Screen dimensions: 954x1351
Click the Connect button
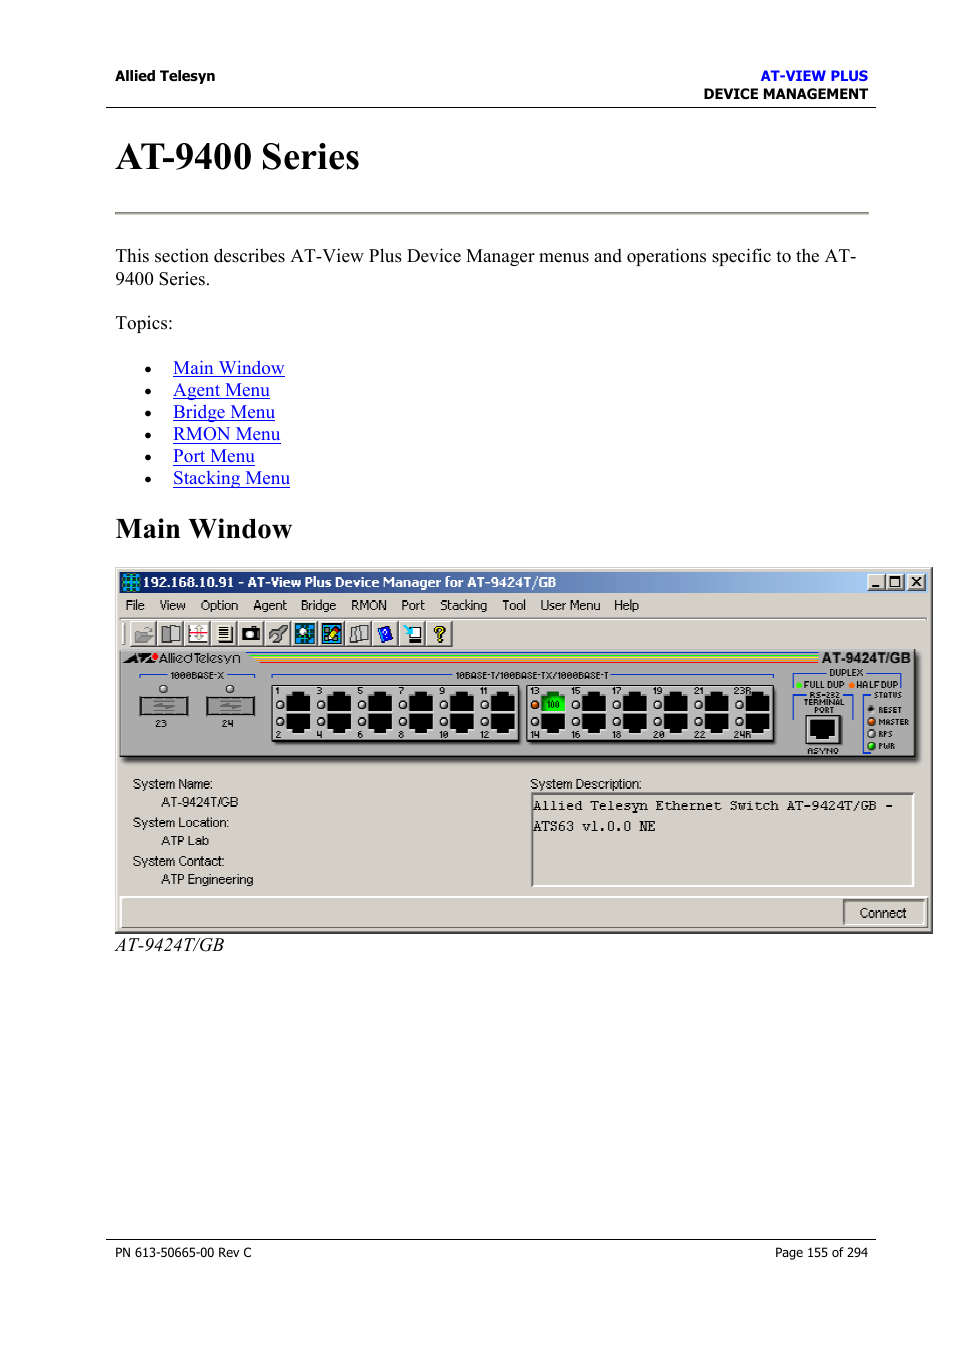coord(883,913)
